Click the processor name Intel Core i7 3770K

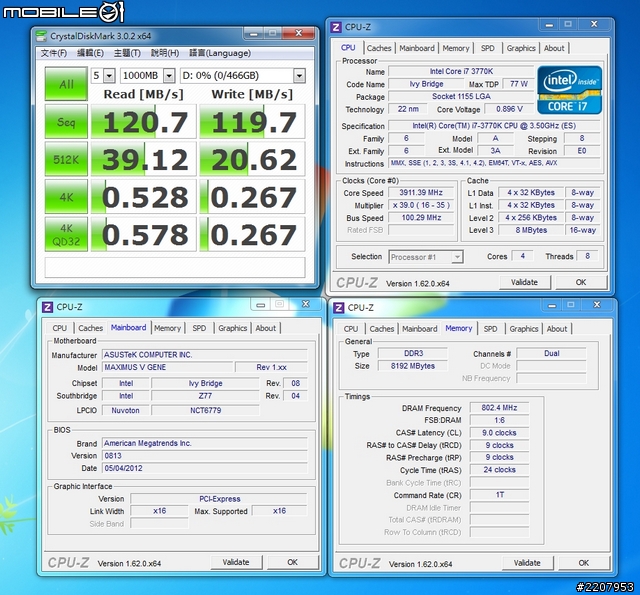(x=461, y=71)
